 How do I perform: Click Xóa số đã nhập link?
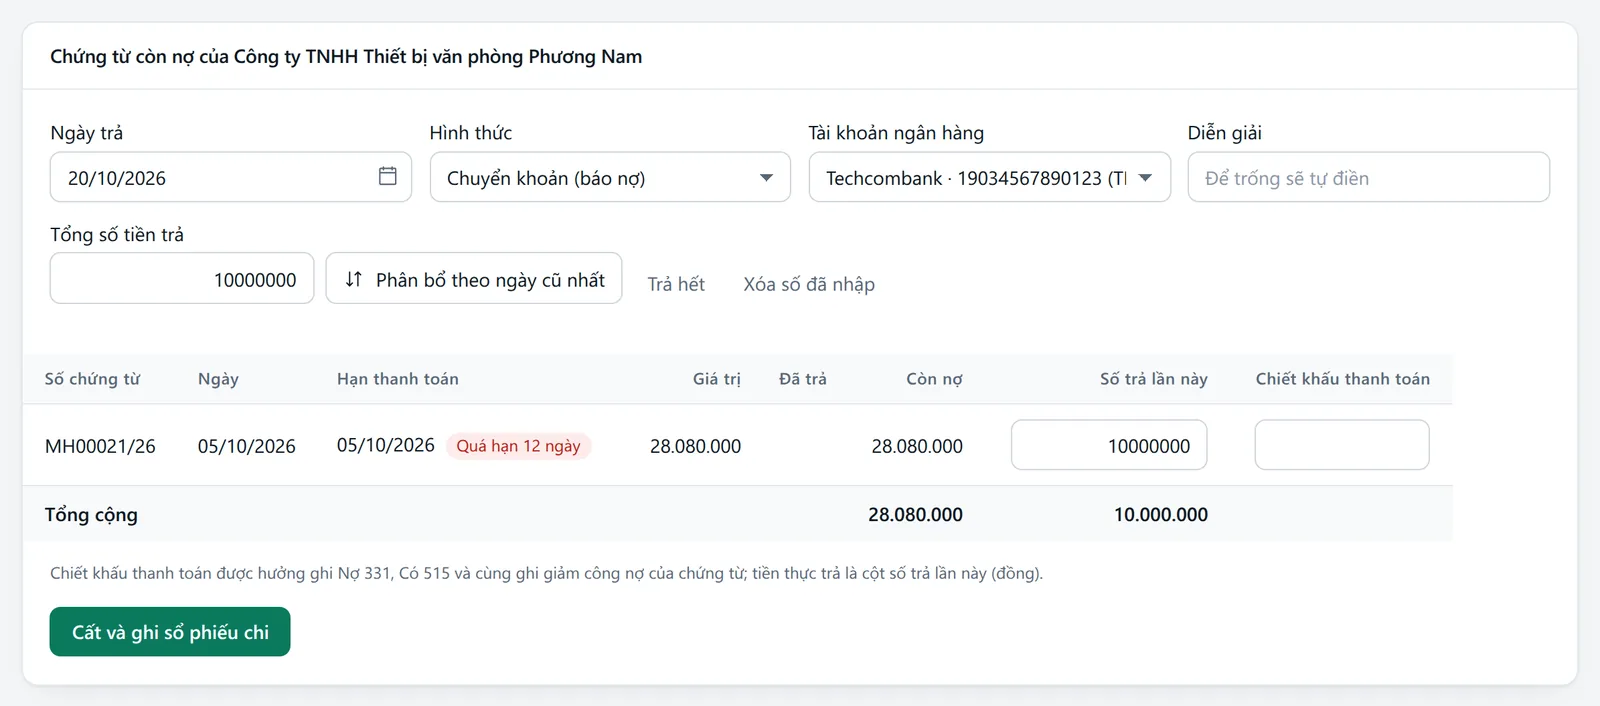tap(809, 284)
